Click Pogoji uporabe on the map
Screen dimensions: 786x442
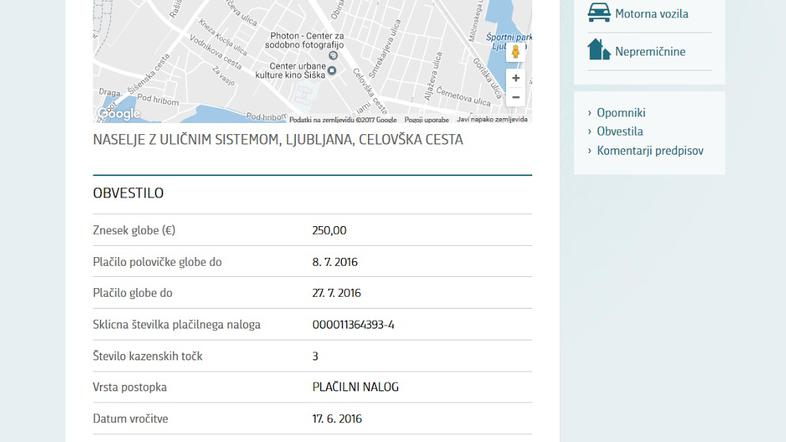point(427,119)
